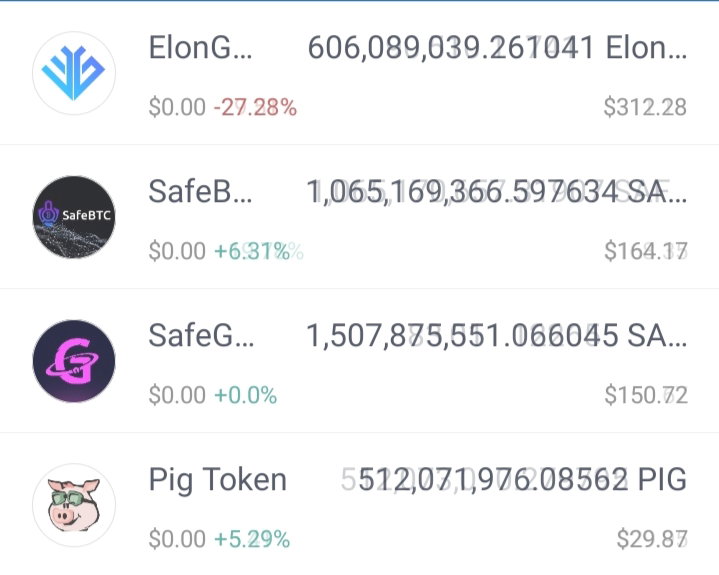Screen dimensions: 719x575
Task: Open the Pig Token name label
Action: coord(218,480)
